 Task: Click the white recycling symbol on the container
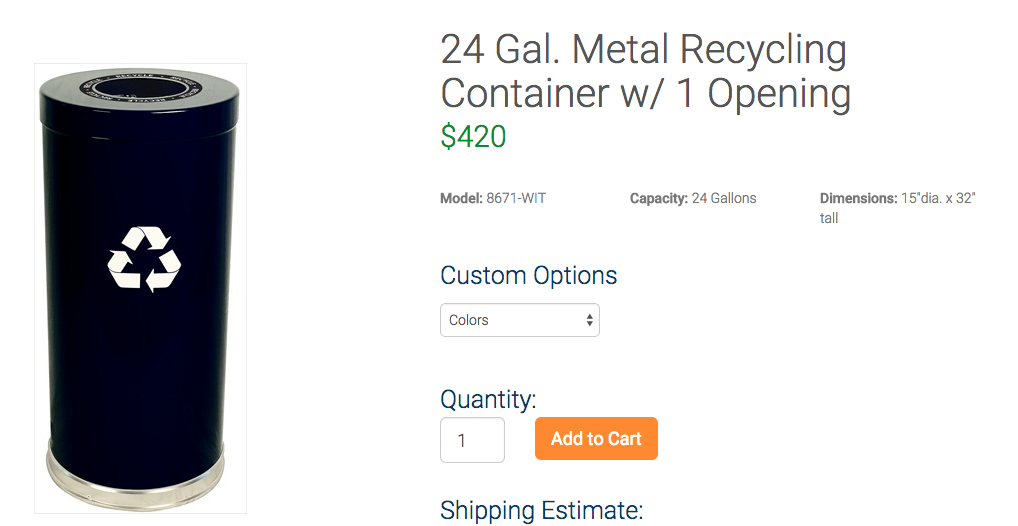coord(144,258)
